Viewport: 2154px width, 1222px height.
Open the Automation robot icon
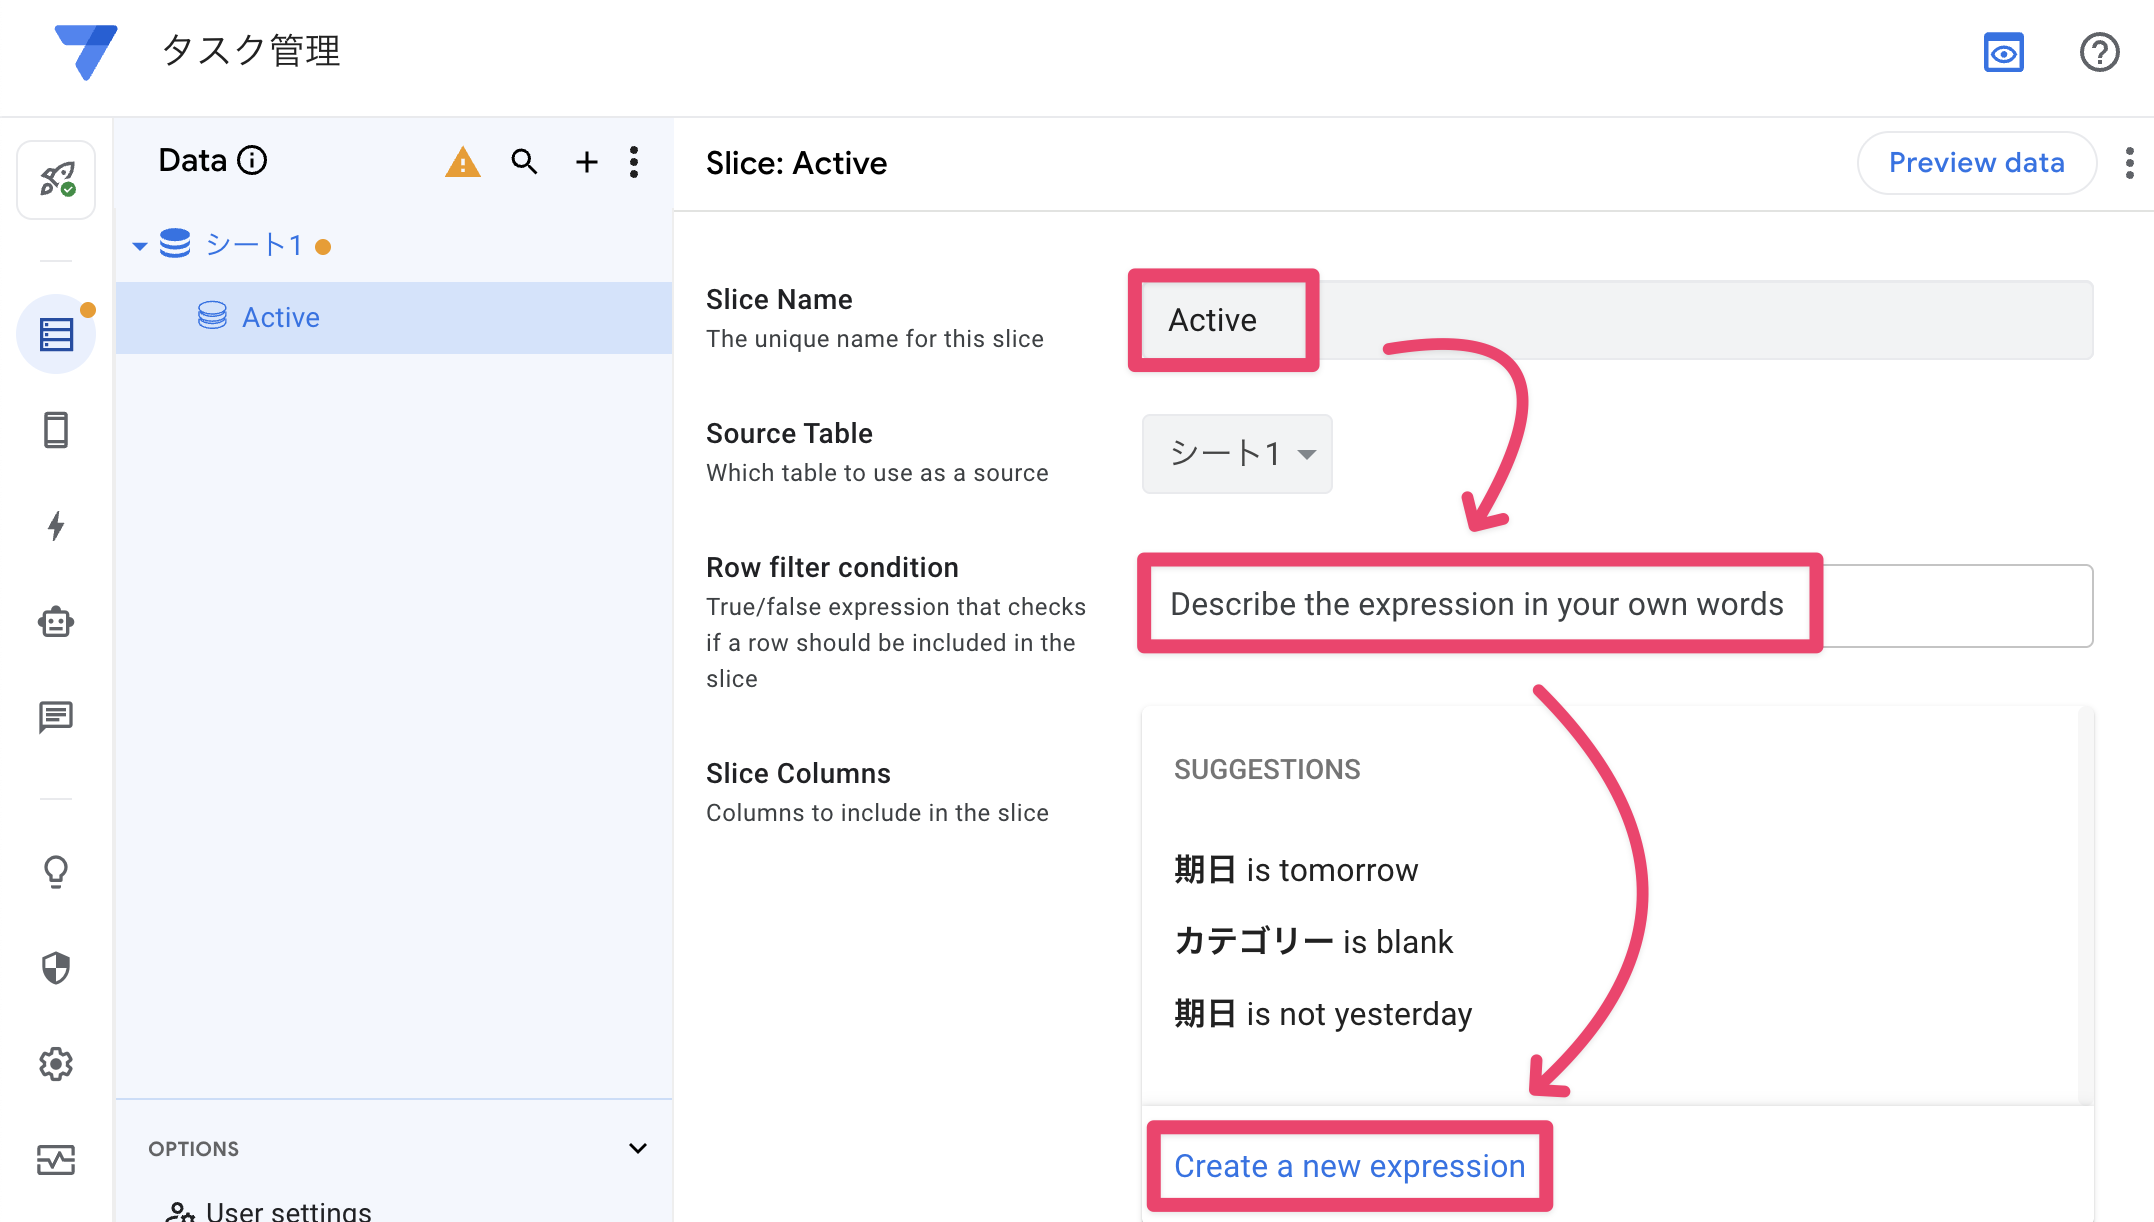[x=56, y=622]
